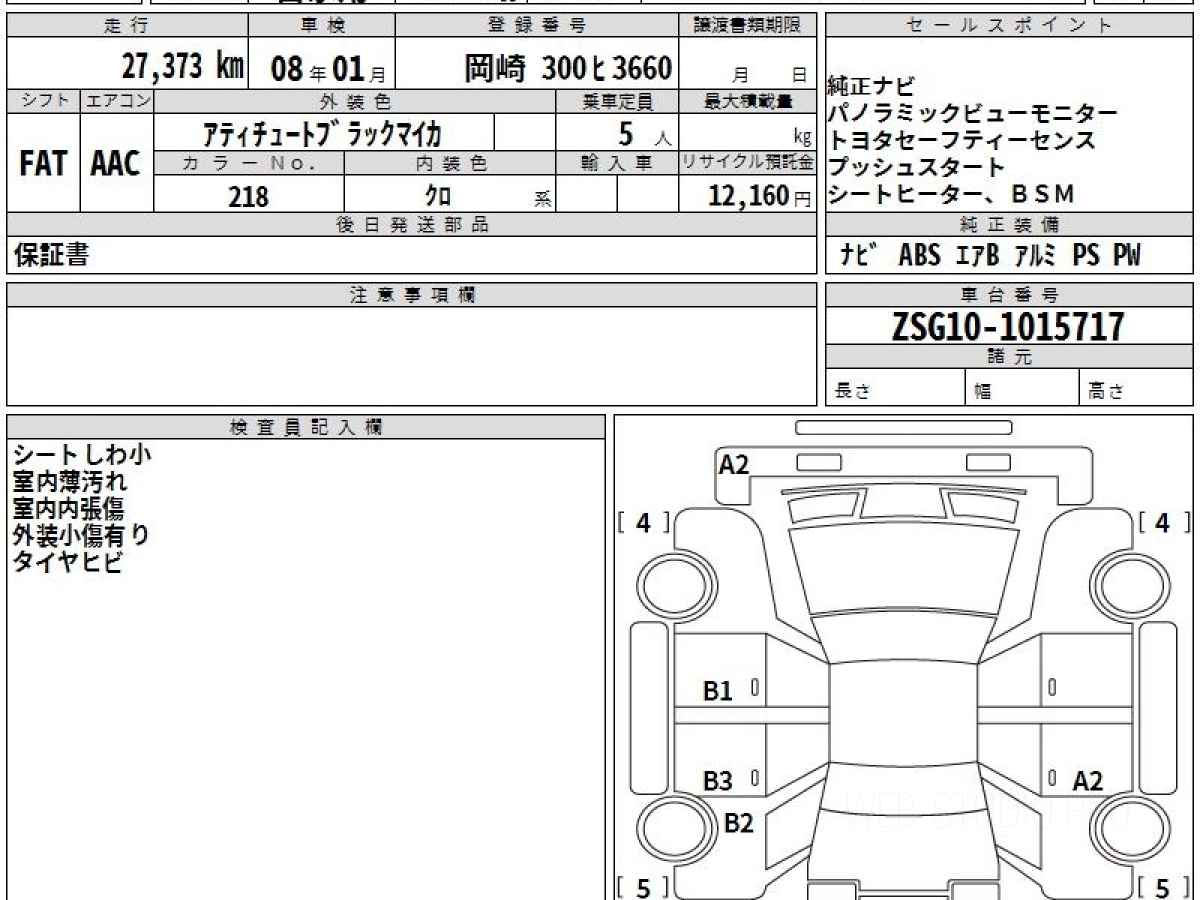Click the 高さ dimension cell

pos(1137,389)
